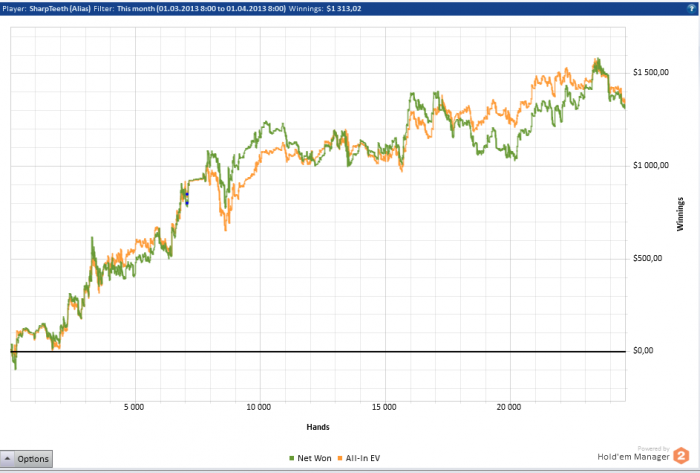Click the 20 000 hands axis label
Screen dimensions: 700x473
pos(508,407)
